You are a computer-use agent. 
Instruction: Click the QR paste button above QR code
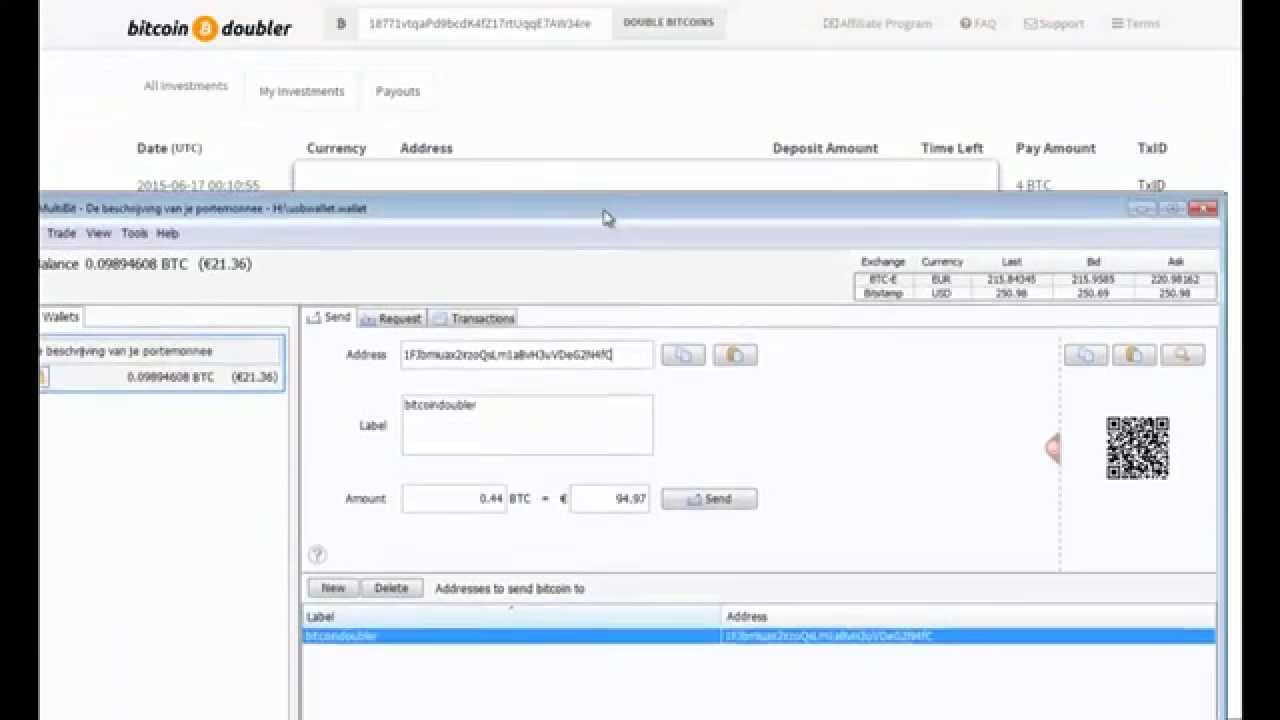pos(1134,355)
